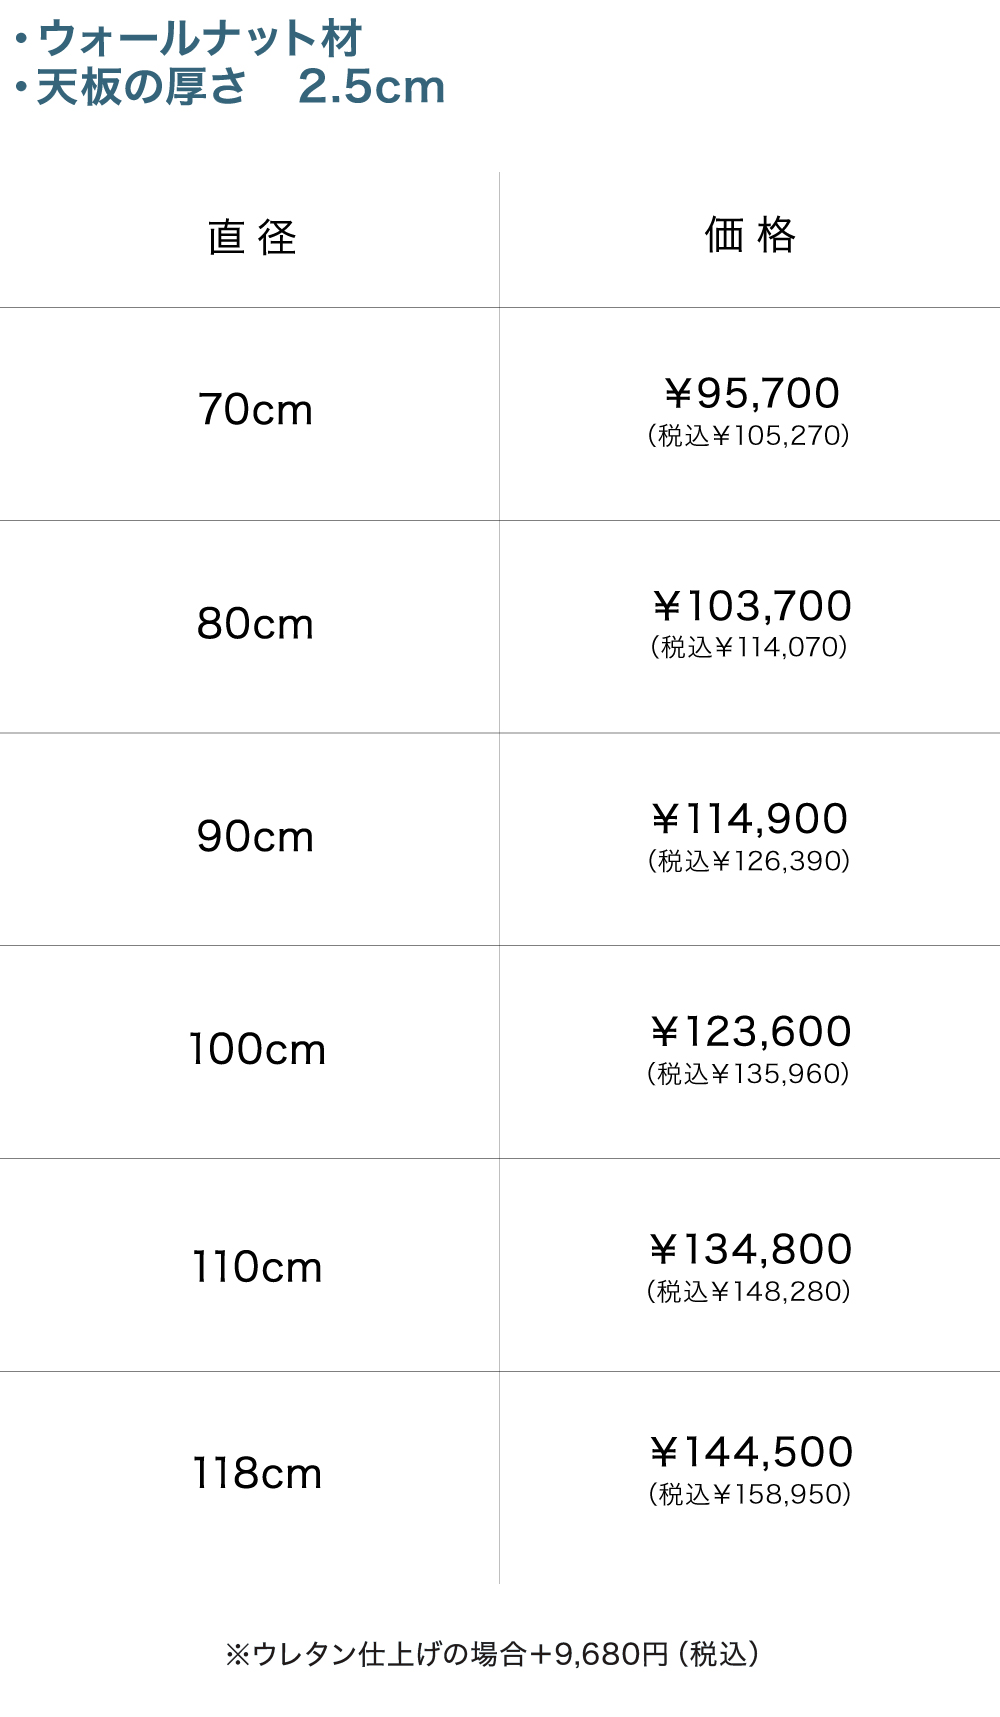Click the ¥134,800 price

coord(751,1250)
